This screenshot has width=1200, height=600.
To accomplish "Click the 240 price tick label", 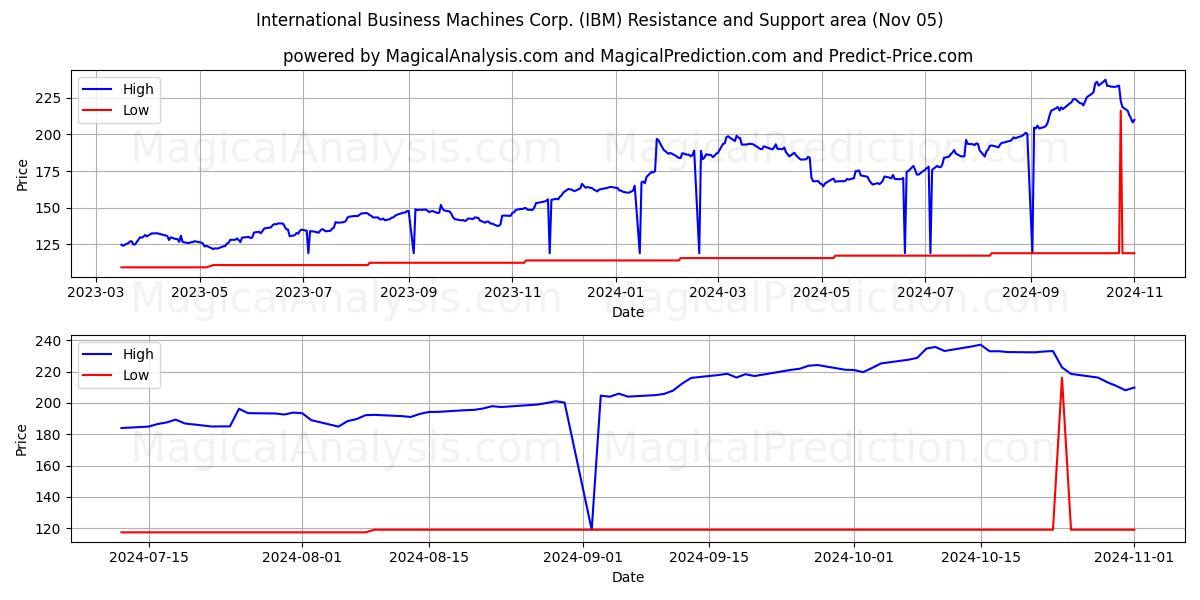I will [x=50, y=341].
